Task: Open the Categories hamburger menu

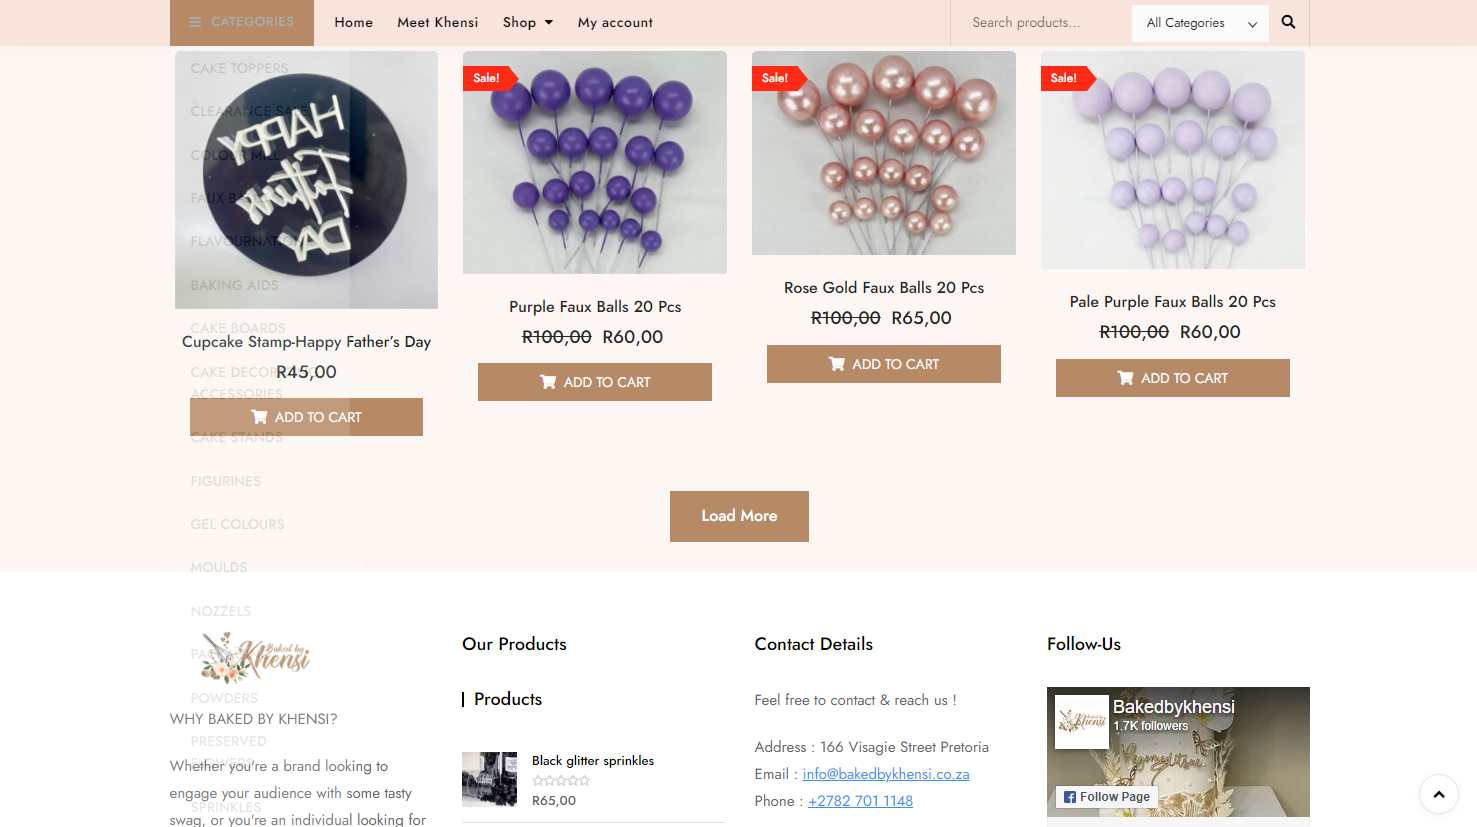Action: click(241, 22)
